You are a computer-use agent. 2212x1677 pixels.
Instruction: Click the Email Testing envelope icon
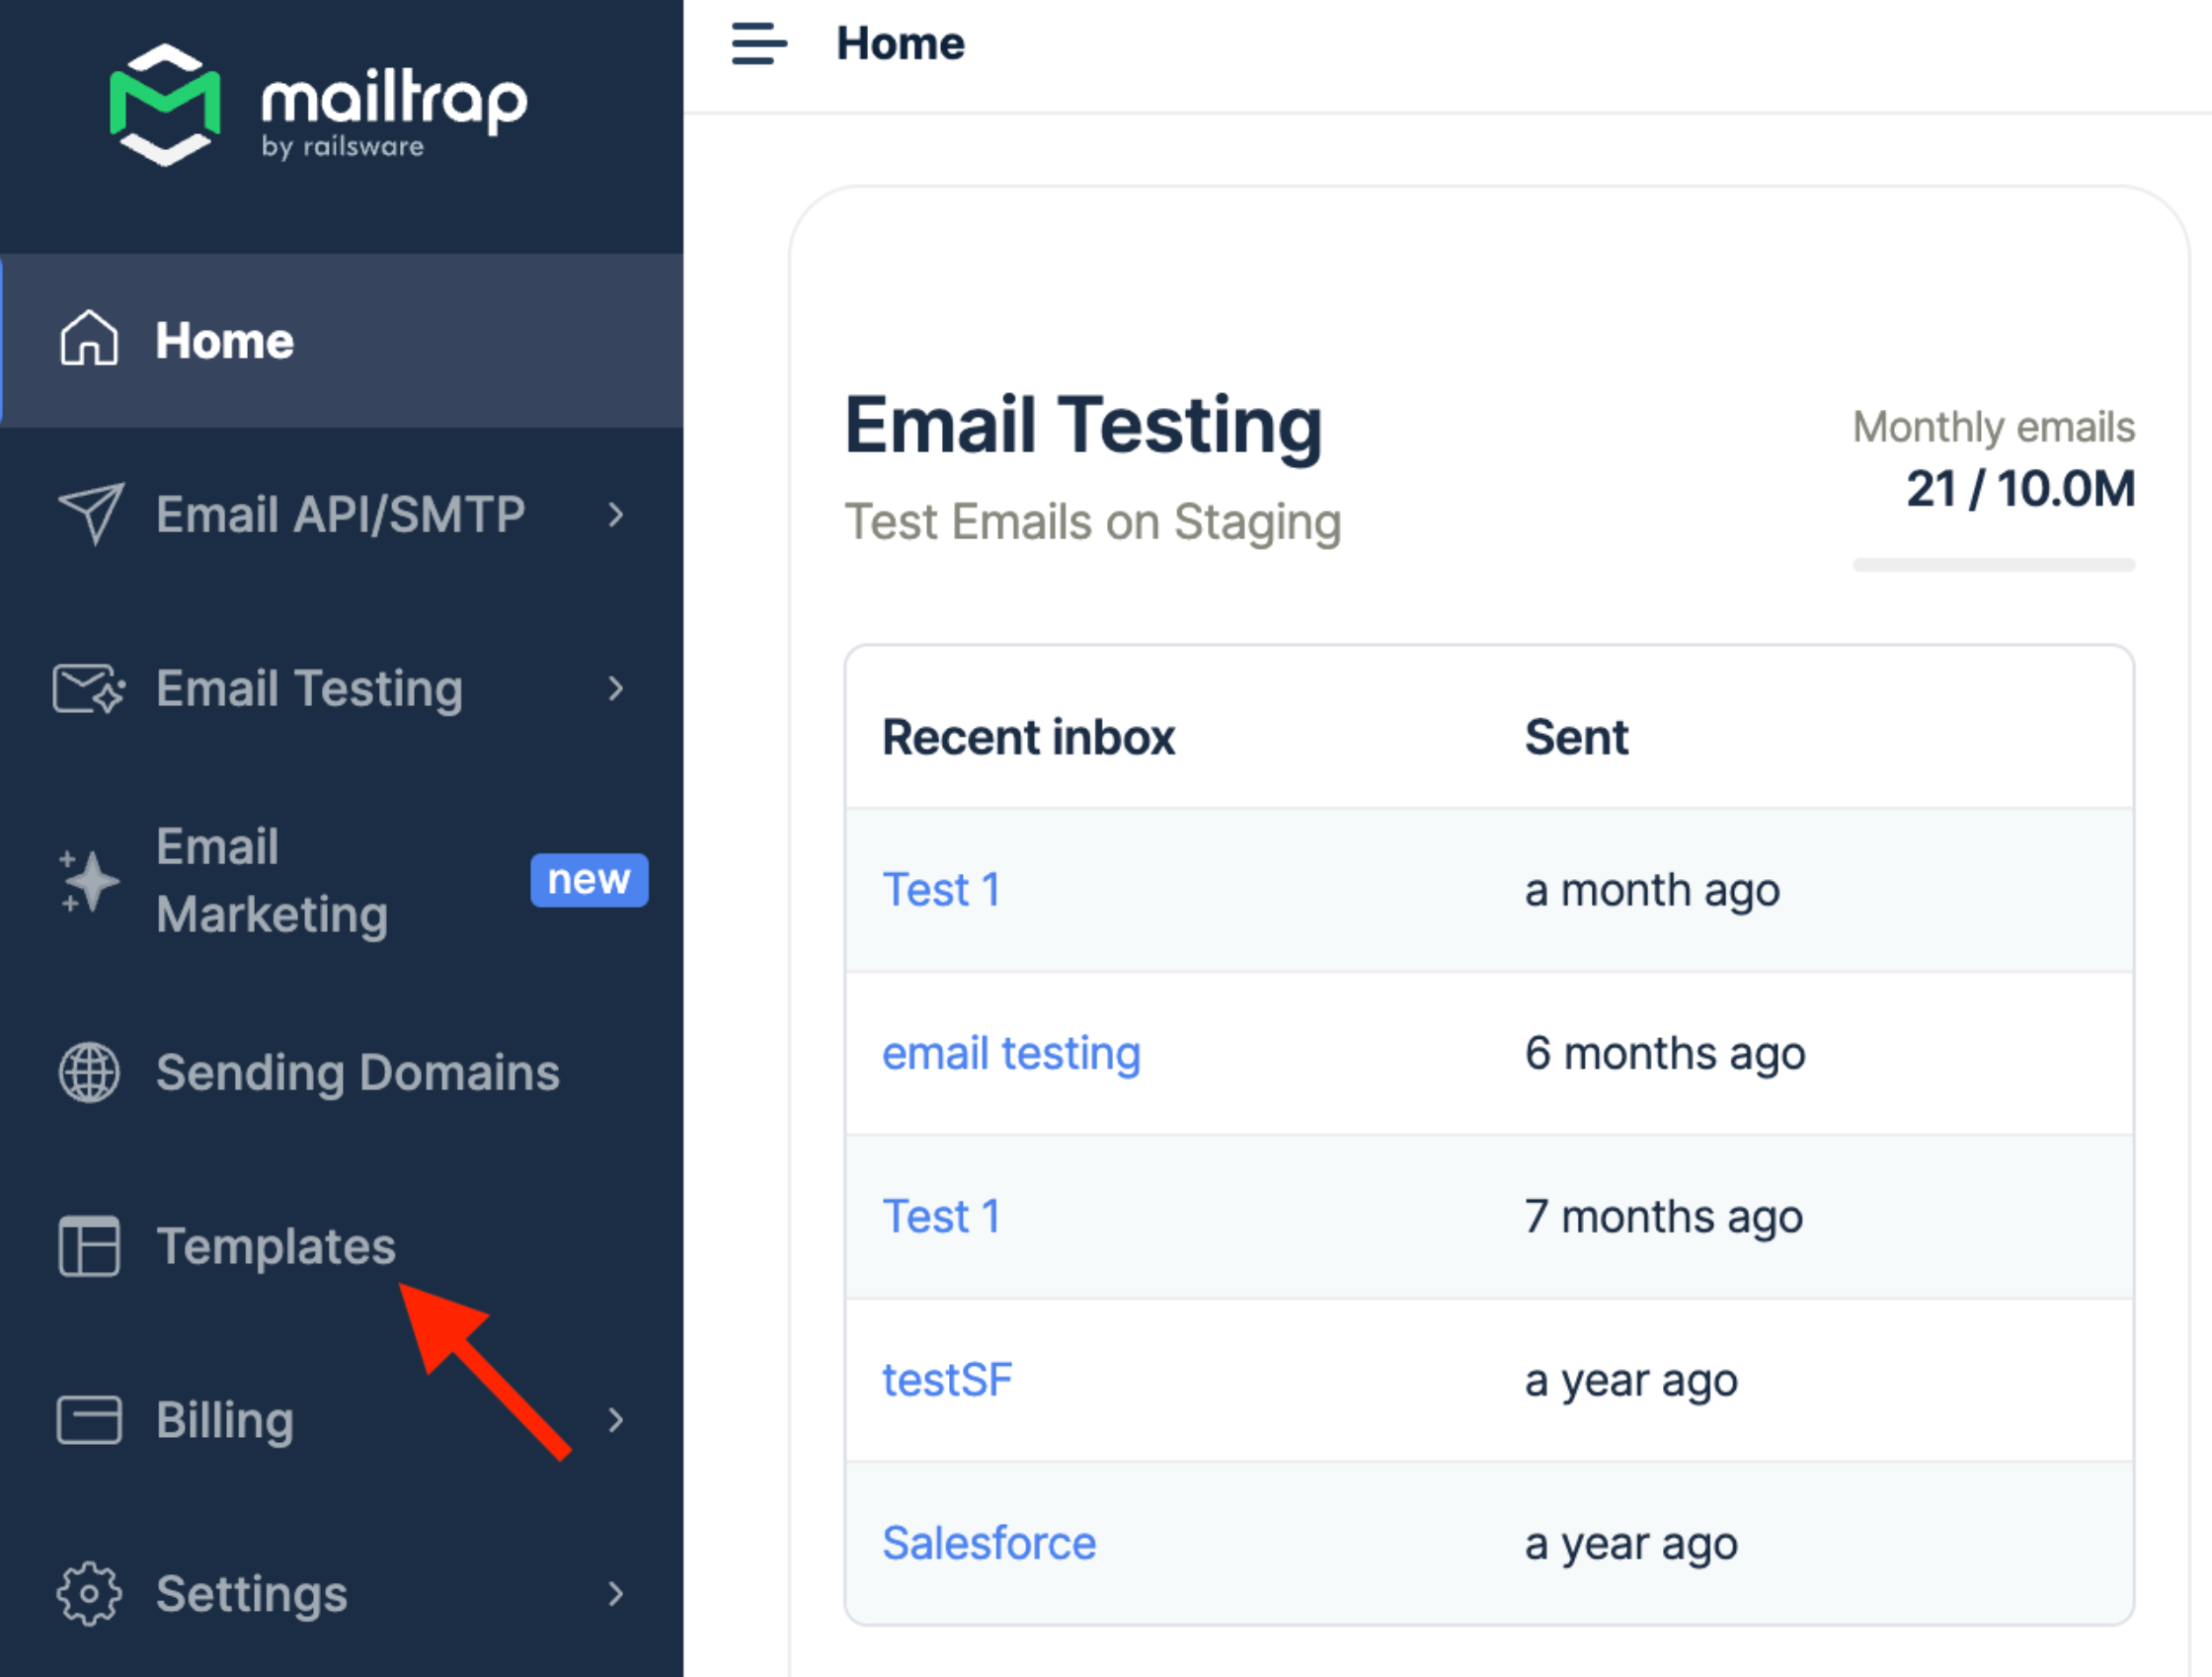[x=89, y=688]
